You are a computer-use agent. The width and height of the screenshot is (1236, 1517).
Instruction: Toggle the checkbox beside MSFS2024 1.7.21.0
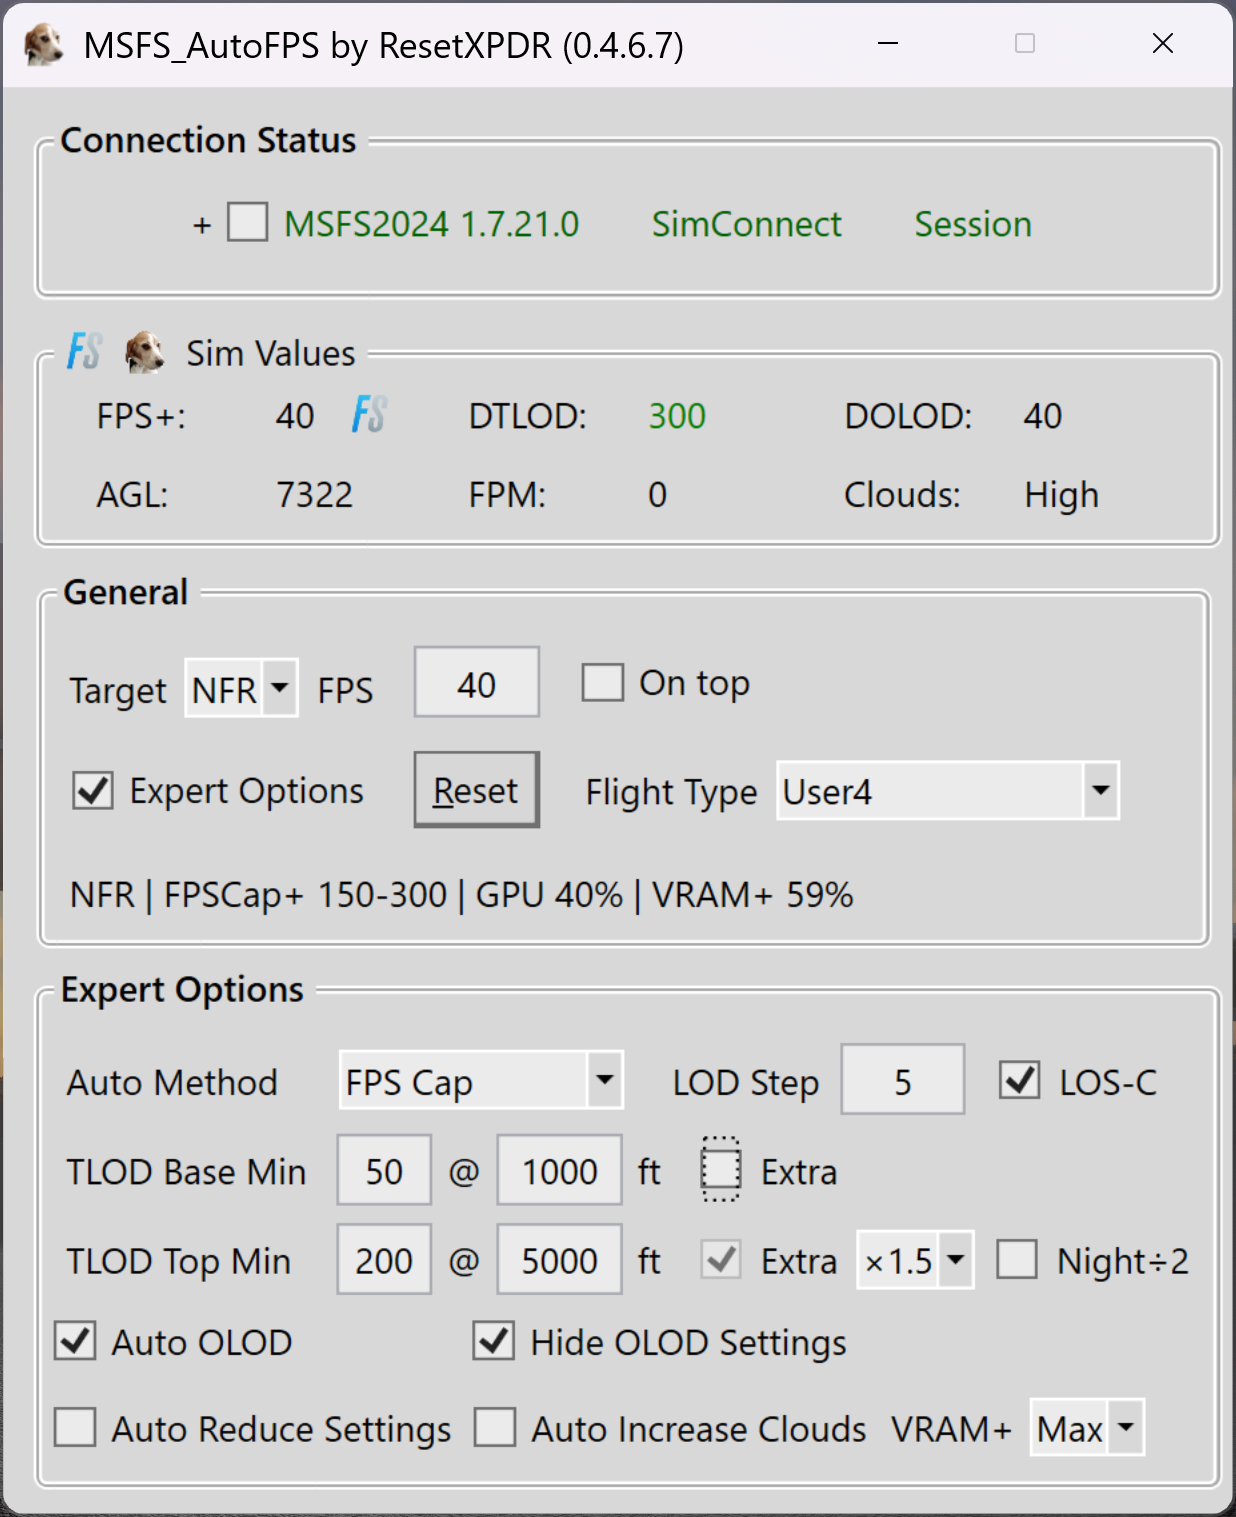point(247,222)
